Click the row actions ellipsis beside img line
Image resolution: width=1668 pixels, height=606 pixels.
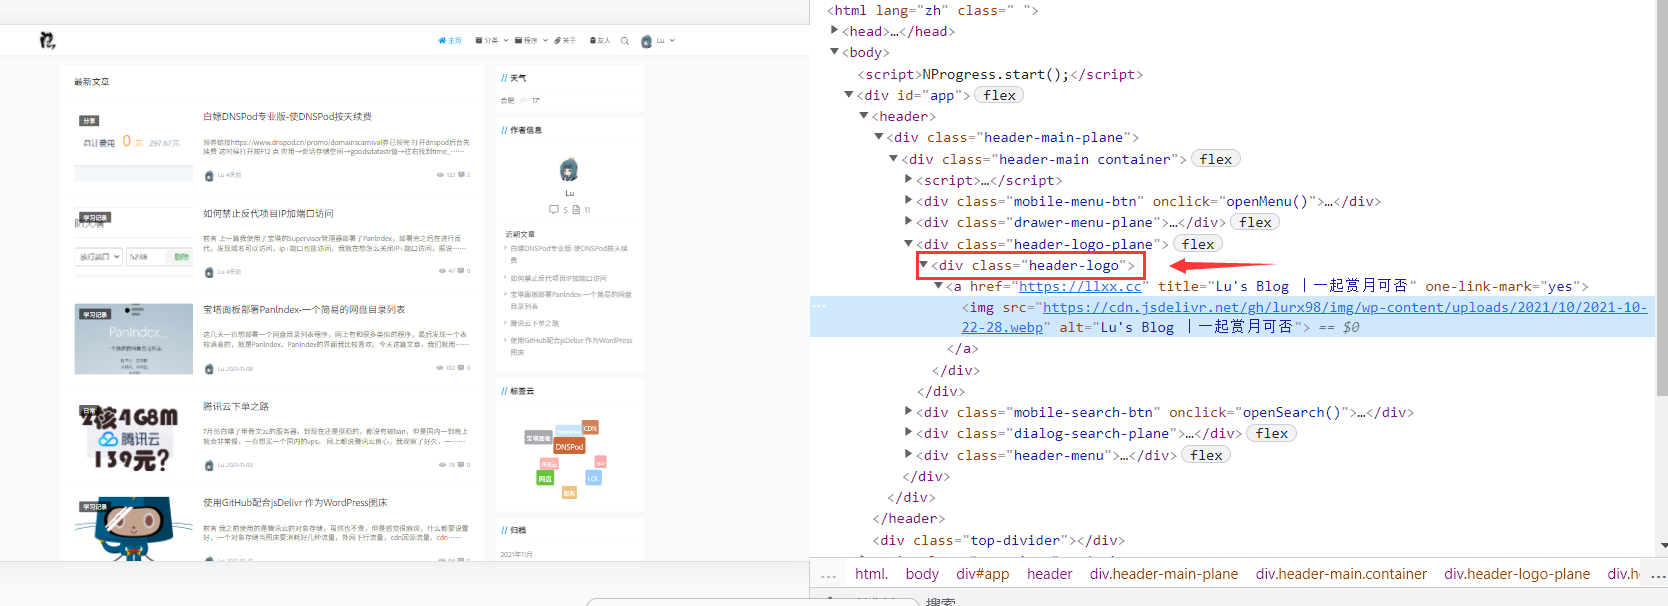[x=819, y=306]
